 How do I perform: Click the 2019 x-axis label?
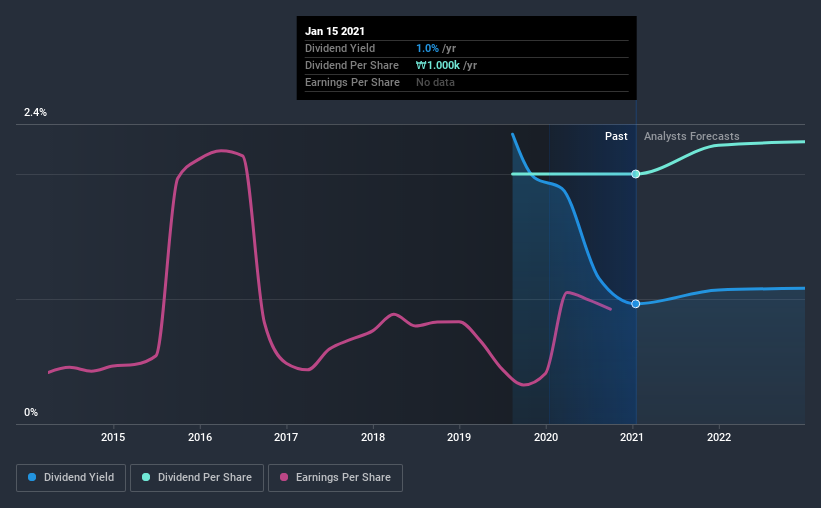pyautogui.click(x=459, y=437)
